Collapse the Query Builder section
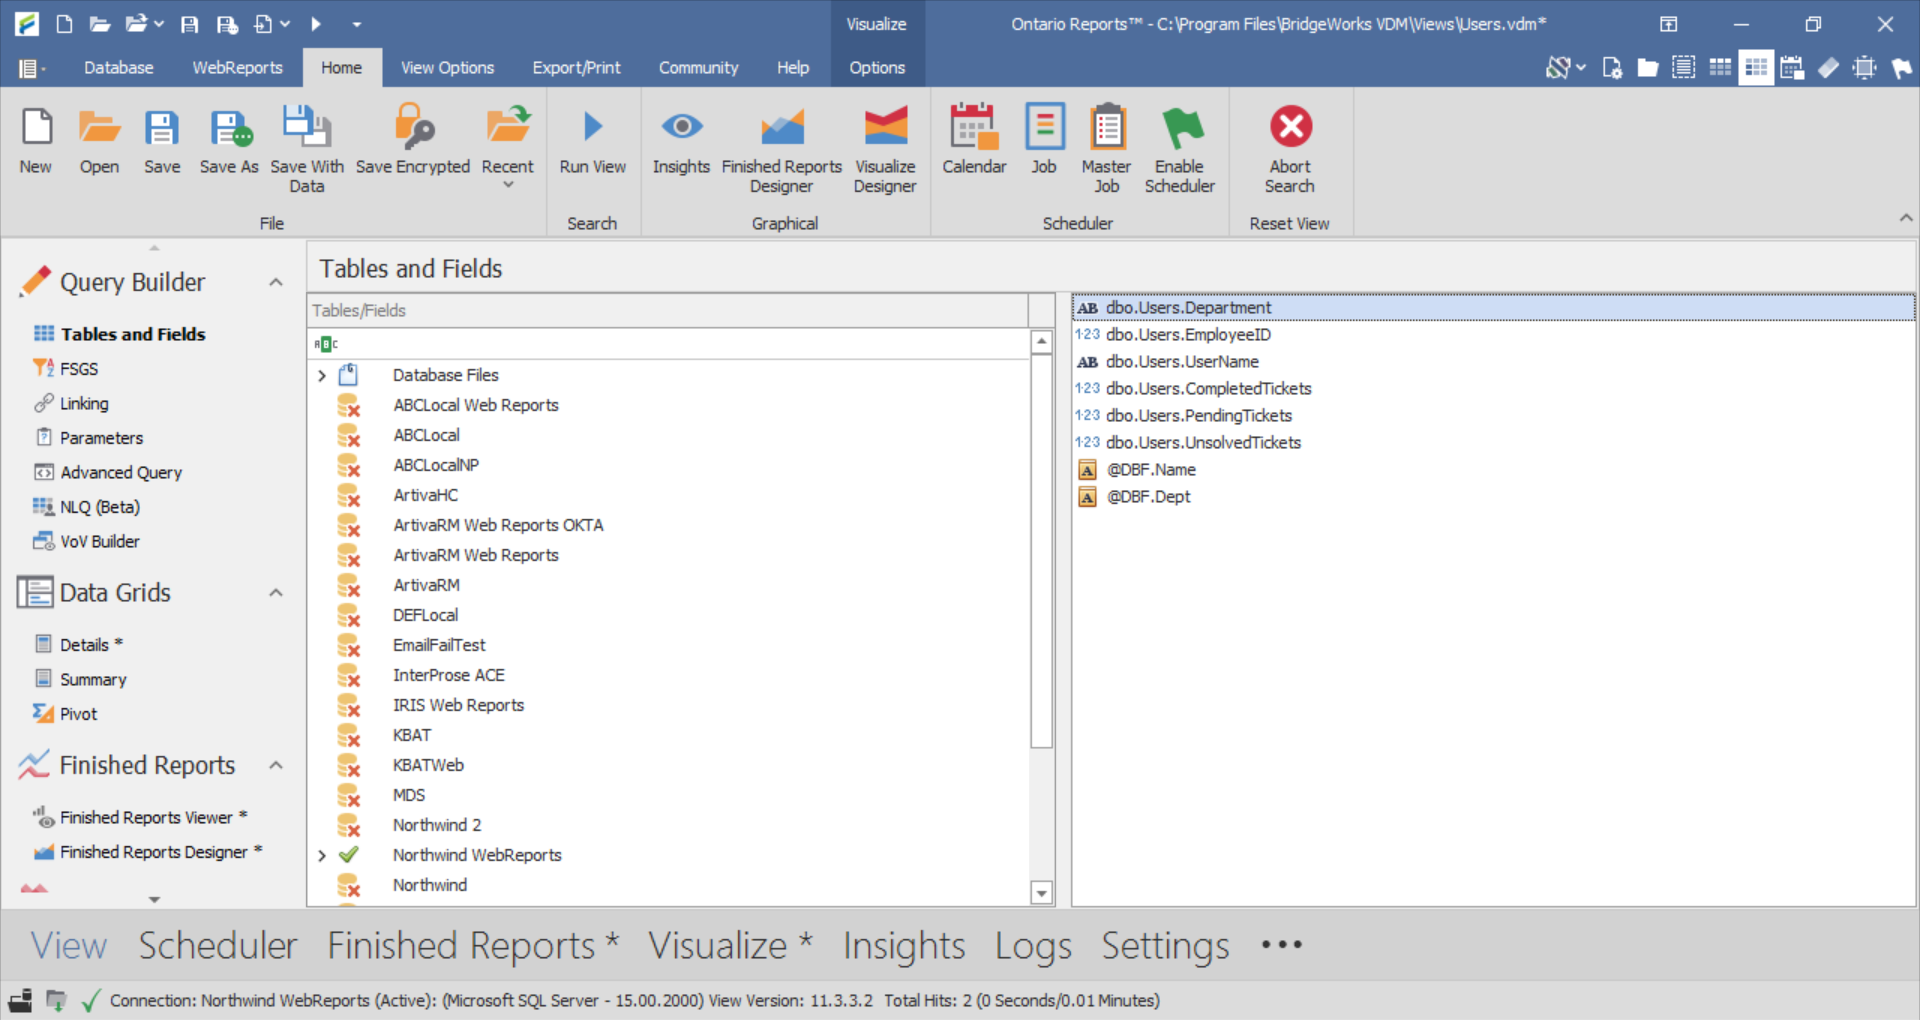 tap(276, 283)
